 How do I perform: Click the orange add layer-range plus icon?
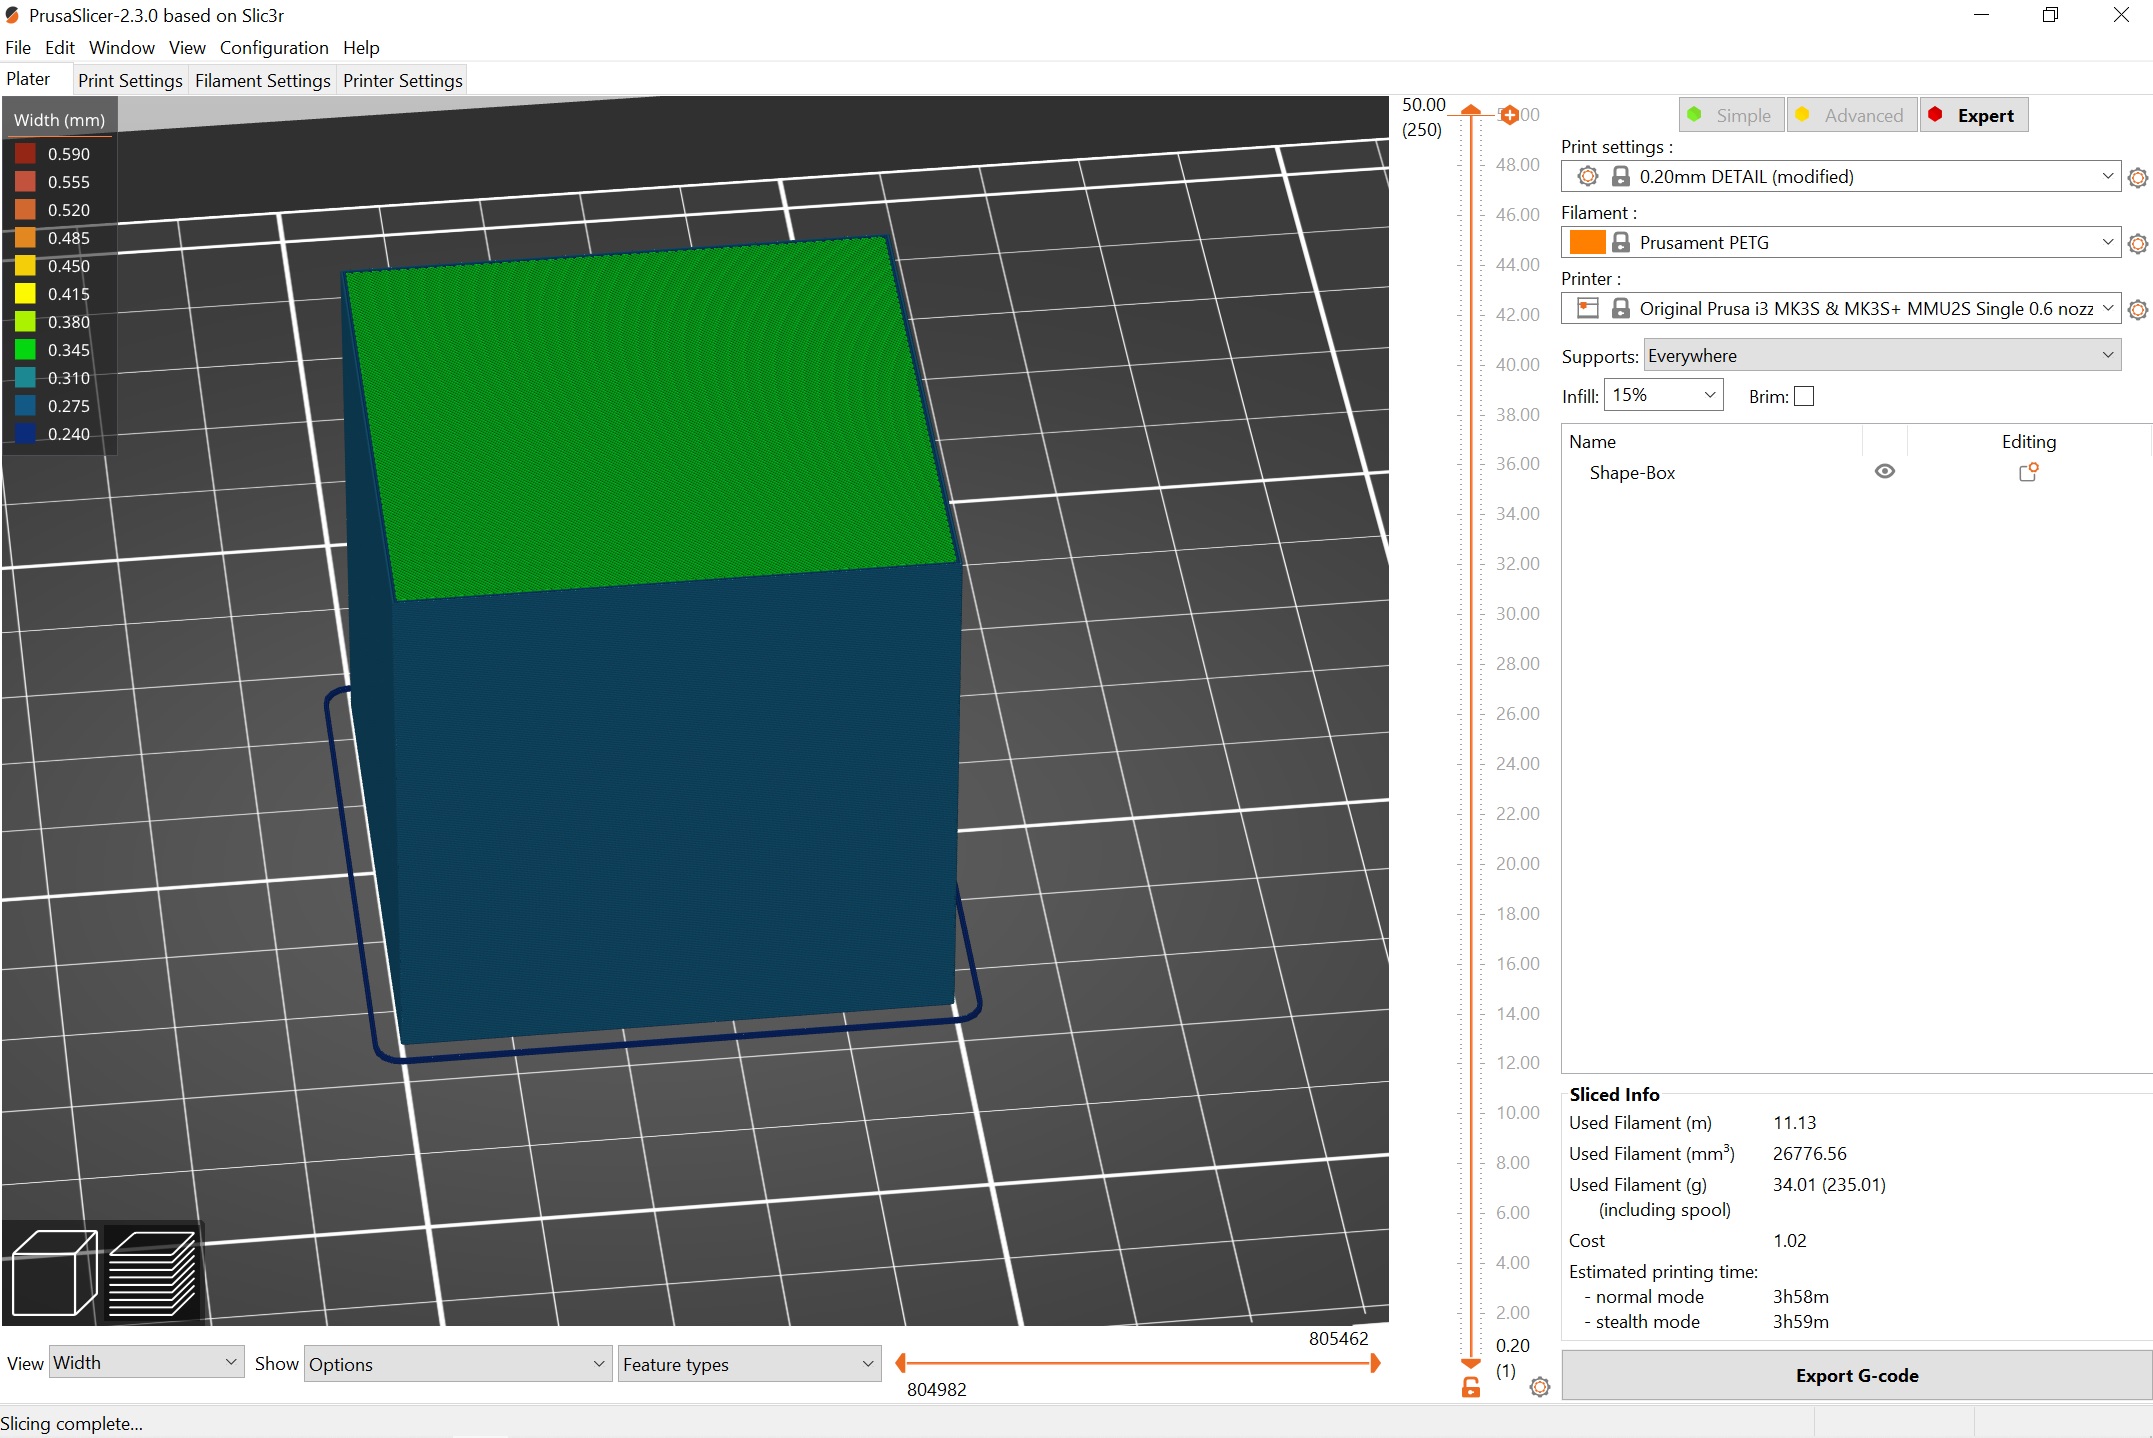(1510, 114)
